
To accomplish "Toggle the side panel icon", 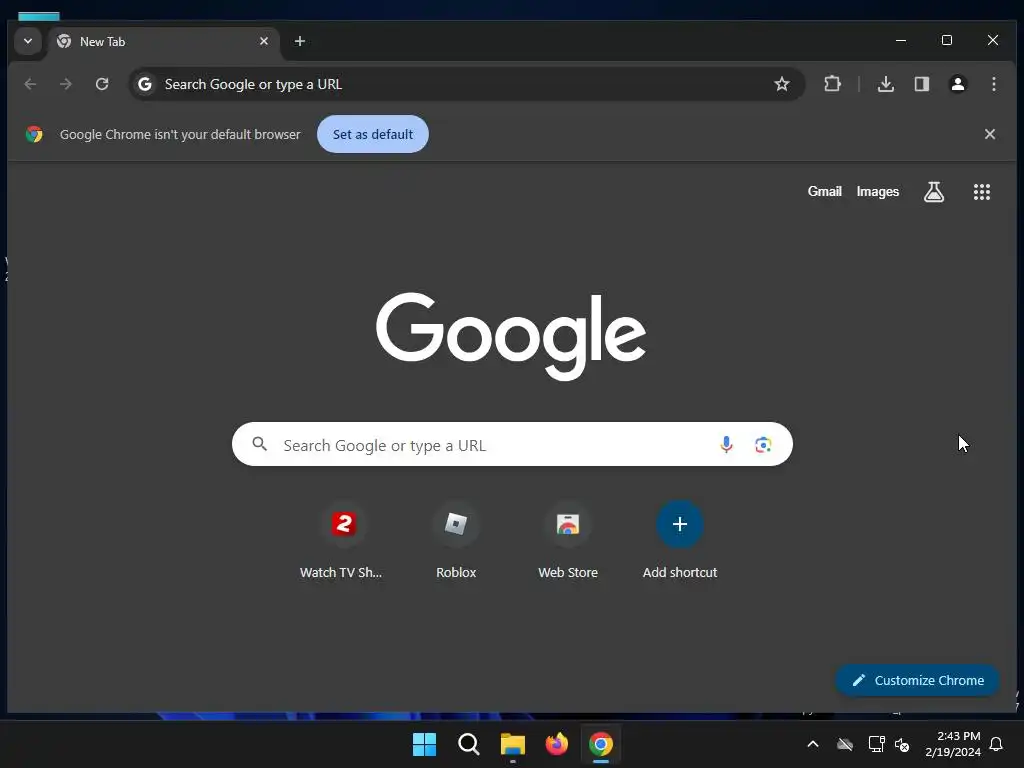I will tap(921, 84).
